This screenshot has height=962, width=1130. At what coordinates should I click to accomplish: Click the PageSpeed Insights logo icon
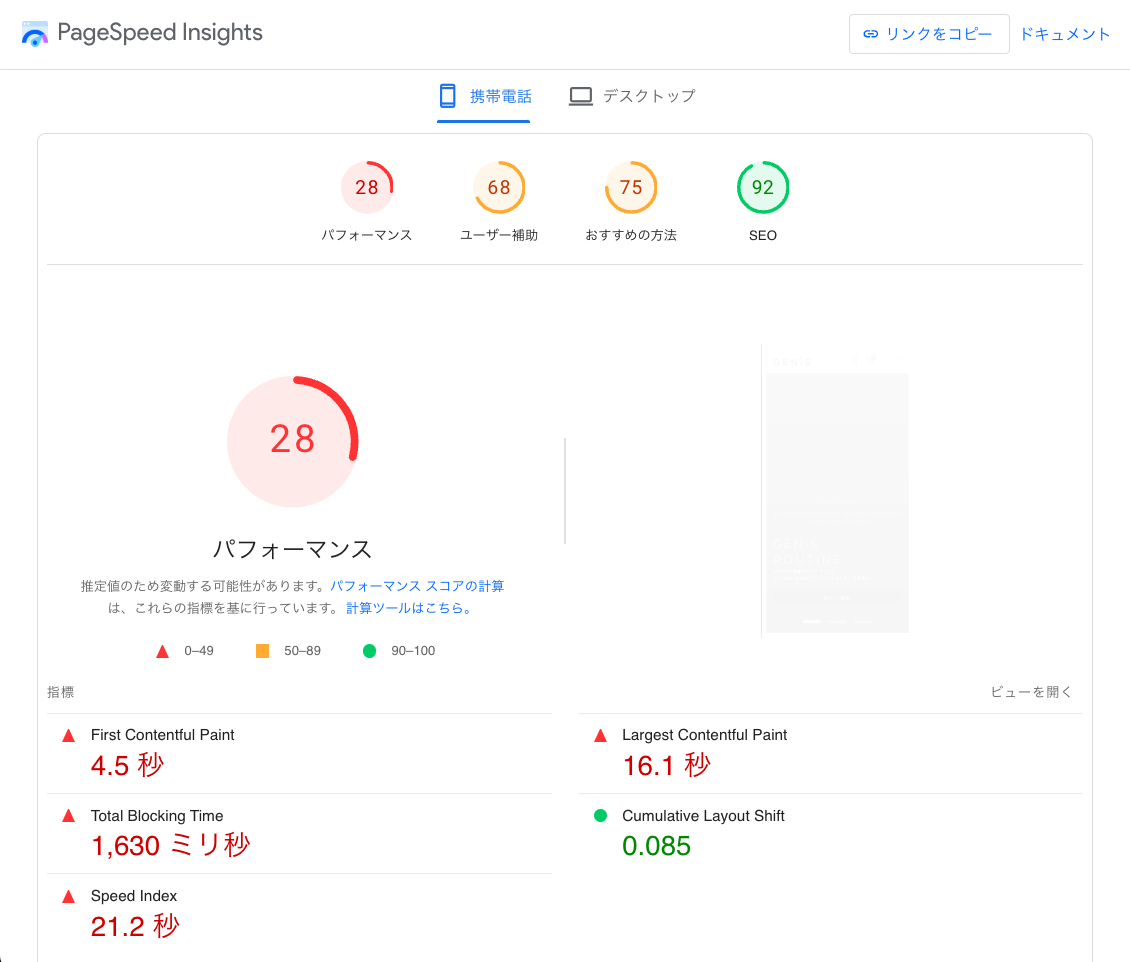pyautogui.click(x=35, y=34)
